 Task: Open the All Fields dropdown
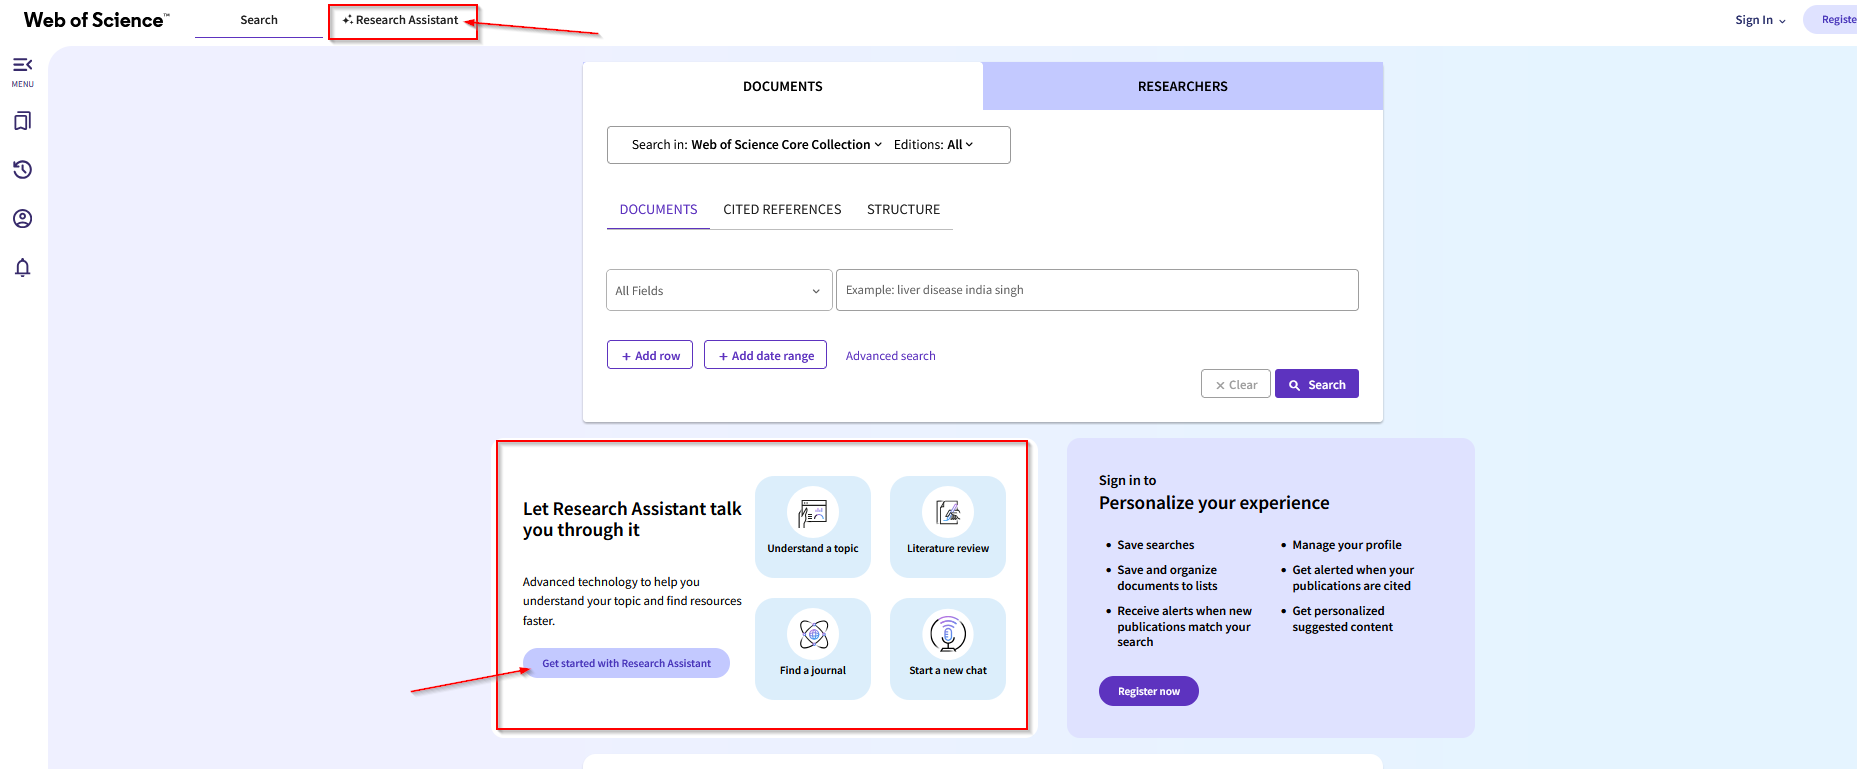pos(719,291)
